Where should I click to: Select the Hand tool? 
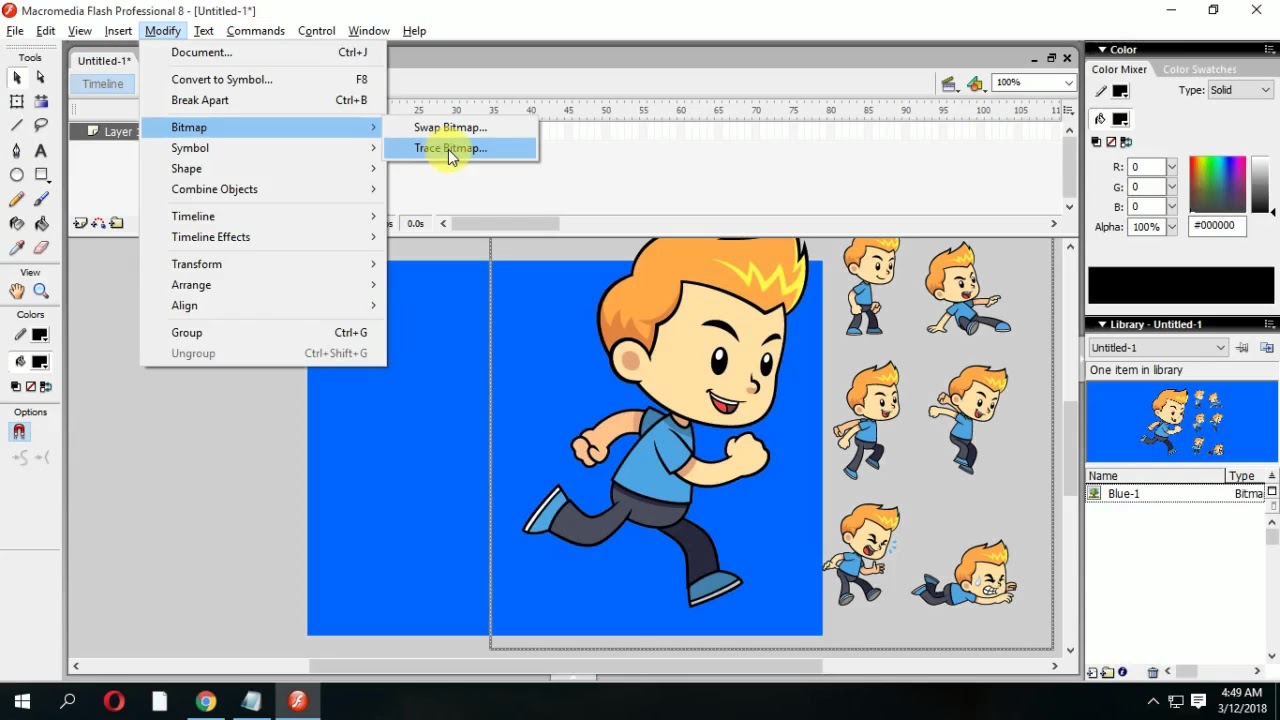(17, 291)
